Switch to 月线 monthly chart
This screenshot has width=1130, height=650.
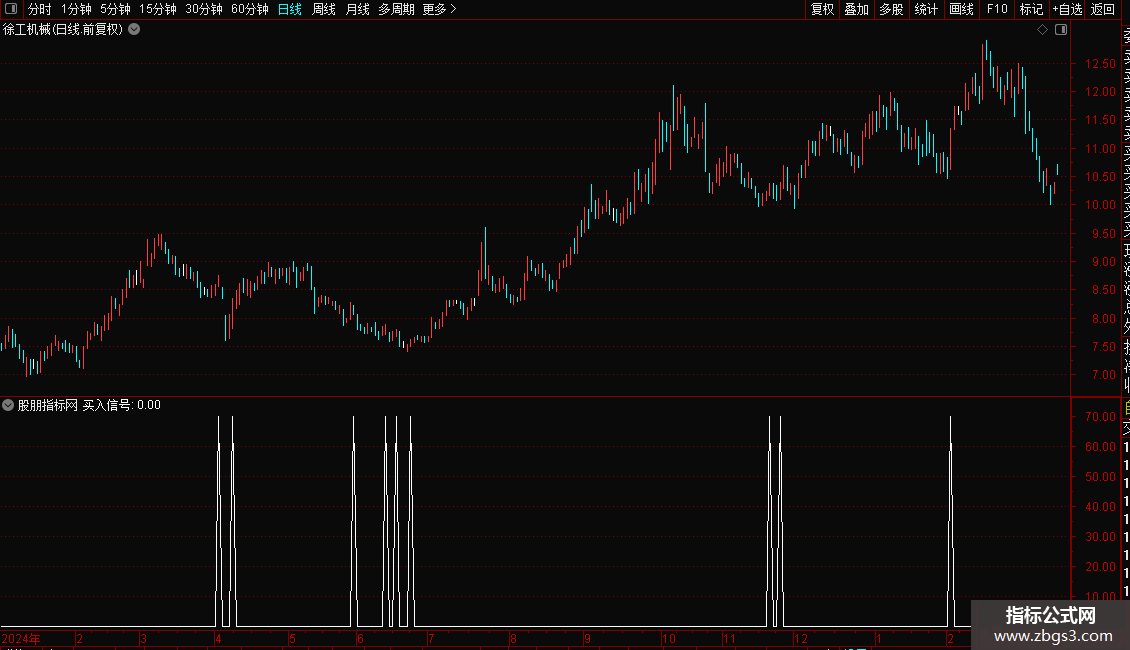click(x=357, y=9)
